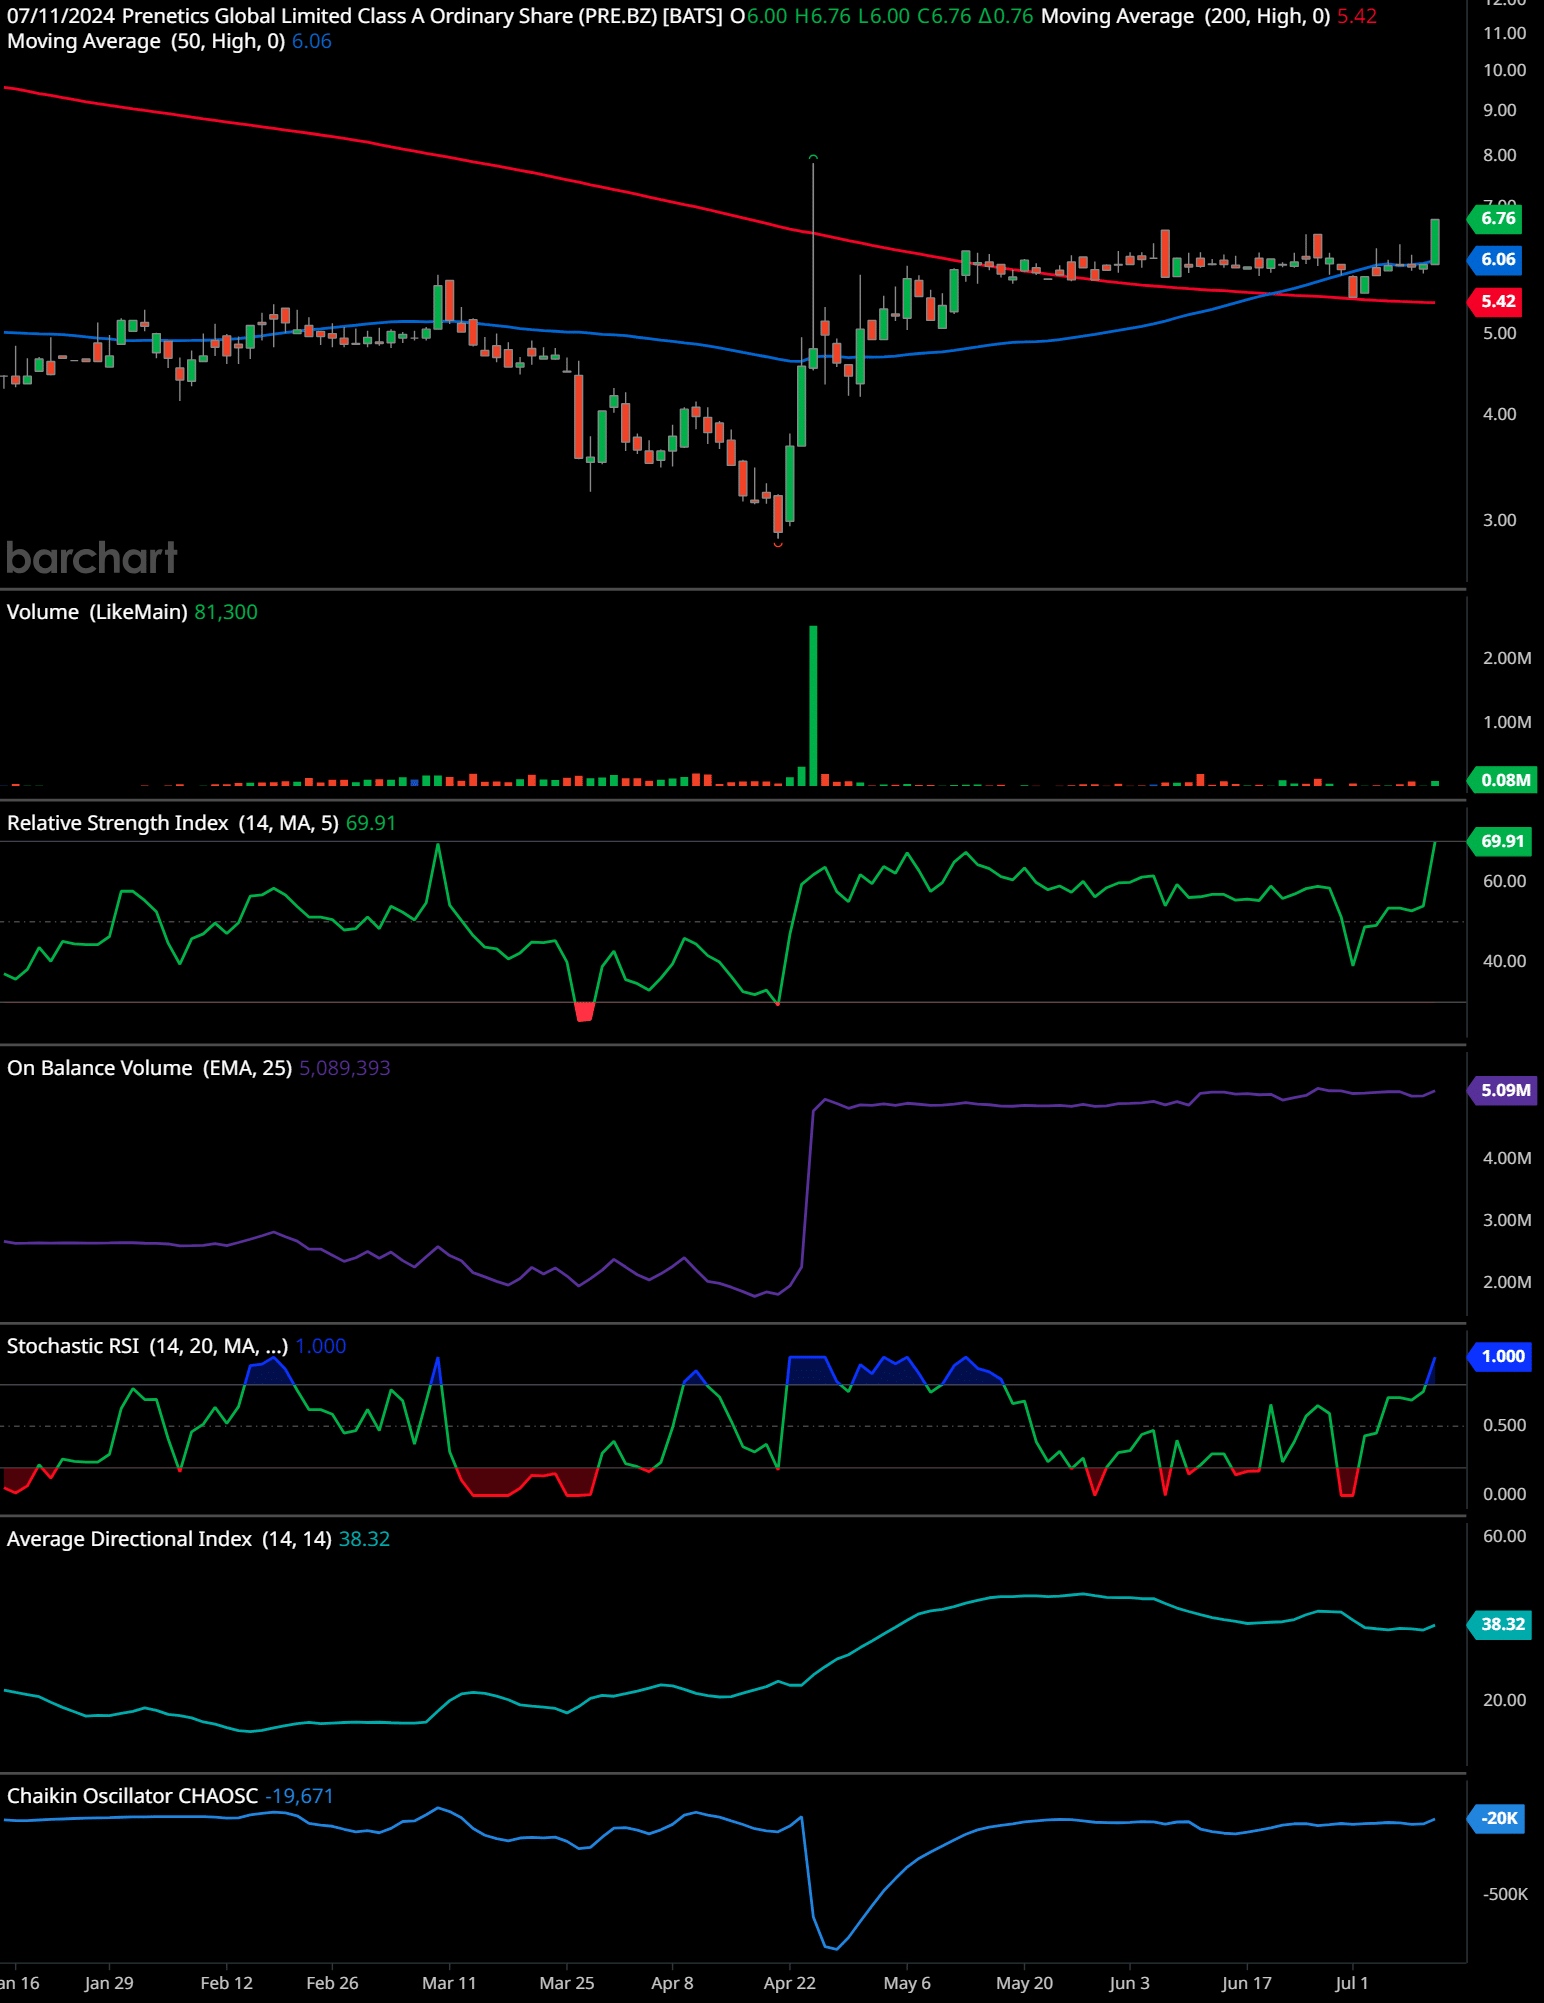Image resolution: width=1544 pixels, height=2003 pixels.
Task: Click the -500K Chaikin axis label
Action: 1506,1894
